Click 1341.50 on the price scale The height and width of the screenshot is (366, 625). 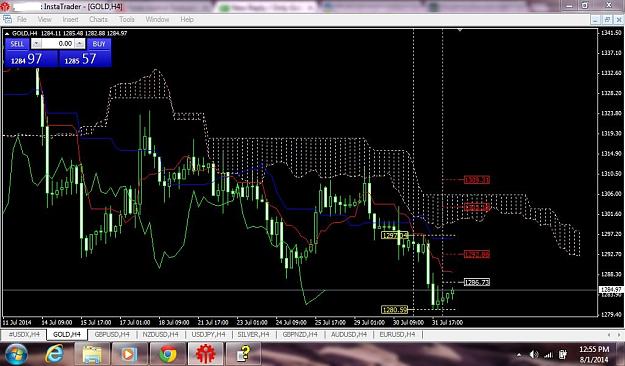[611, 33]
